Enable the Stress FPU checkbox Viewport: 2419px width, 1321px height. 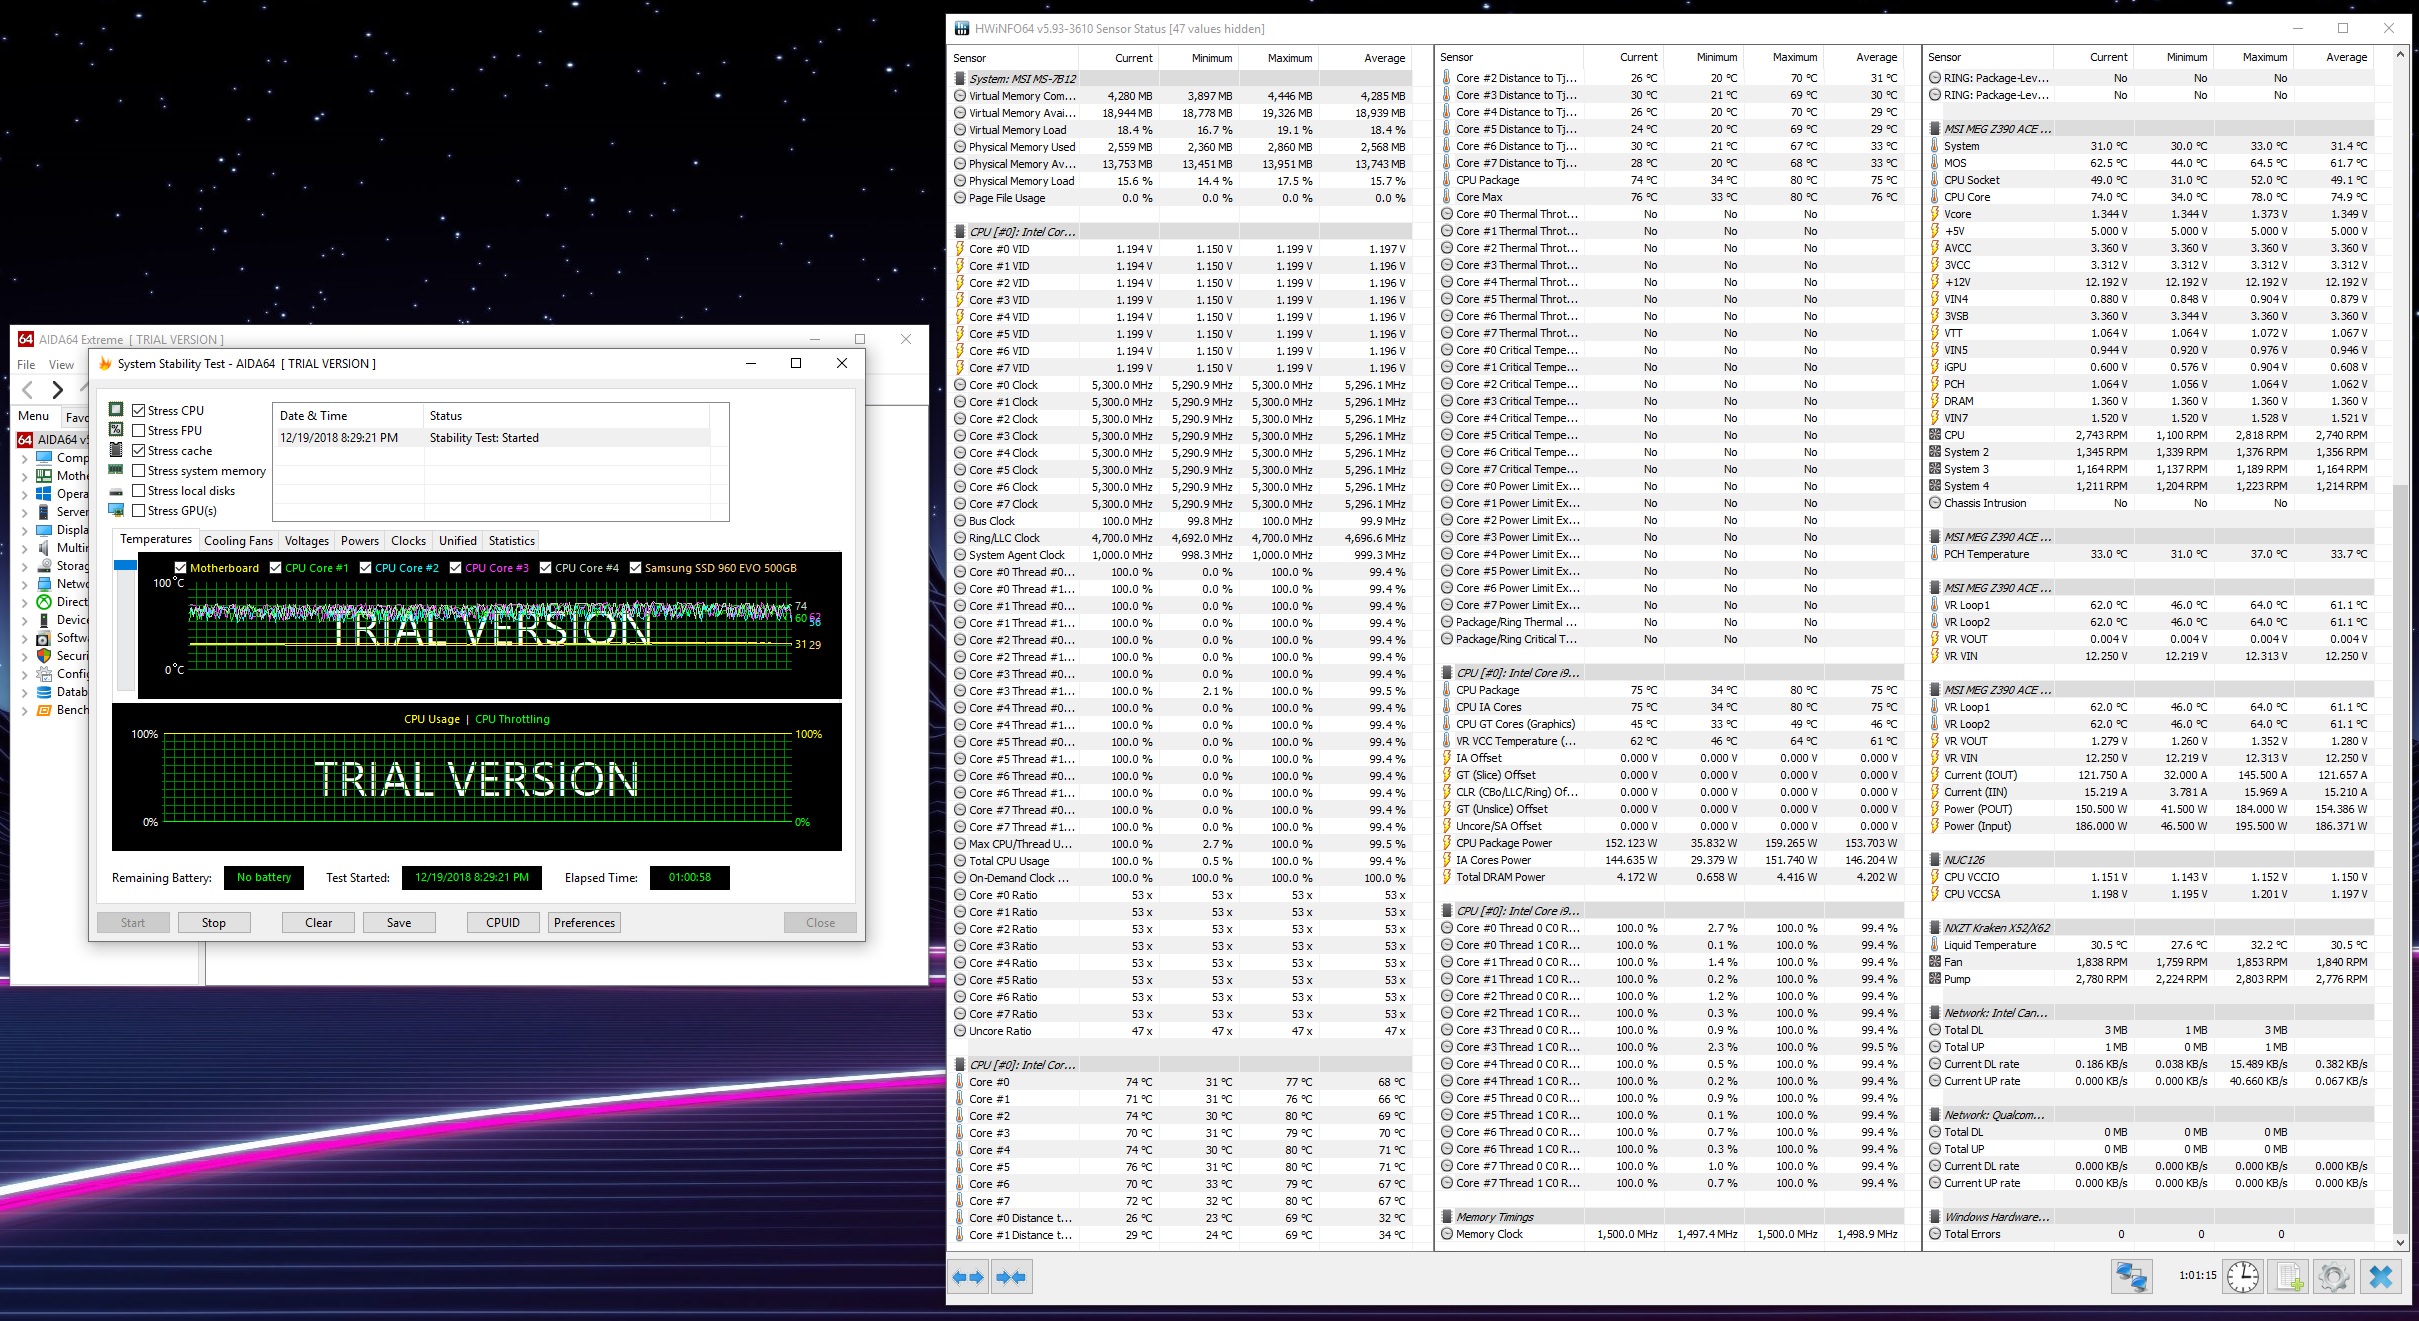click(139, 431)
